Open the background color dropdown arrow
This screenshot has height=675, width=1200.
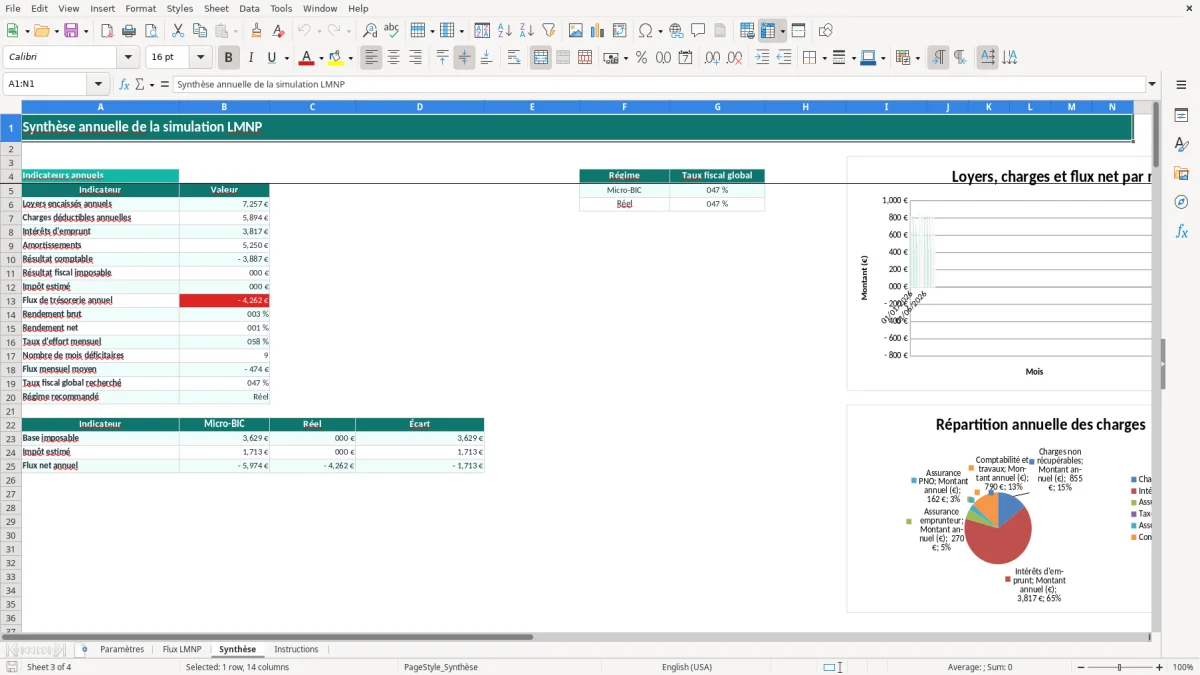(x=350, y=58)
